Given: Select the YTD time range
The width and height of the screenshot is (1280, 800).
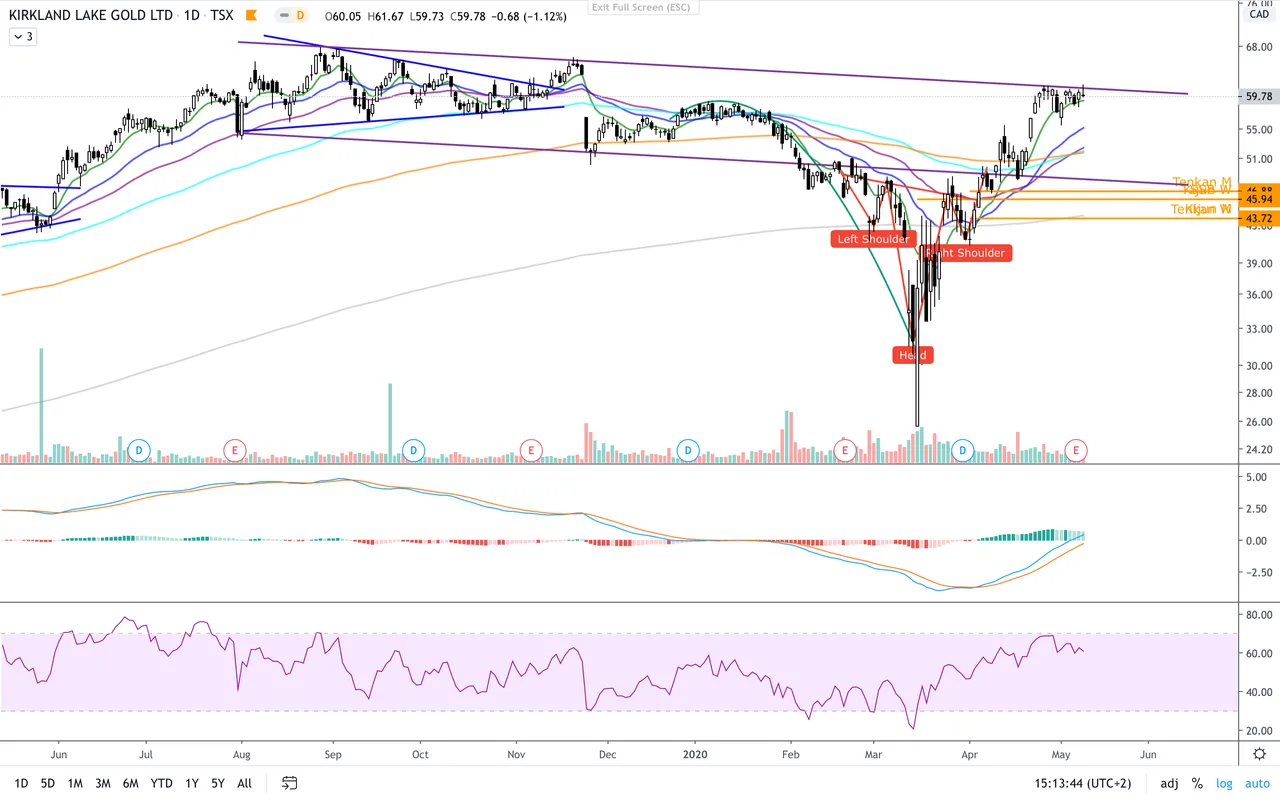Looking at the screenshot, I should point(160,783).
